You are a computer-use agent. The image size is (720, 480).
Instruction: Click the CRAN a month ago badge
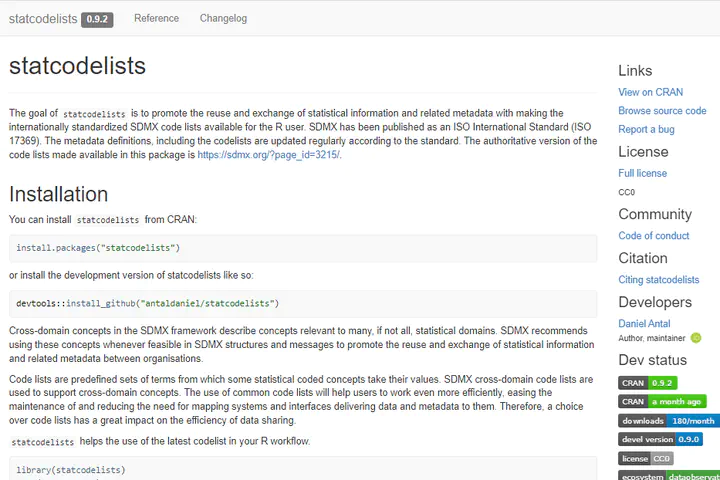point(662,401)
